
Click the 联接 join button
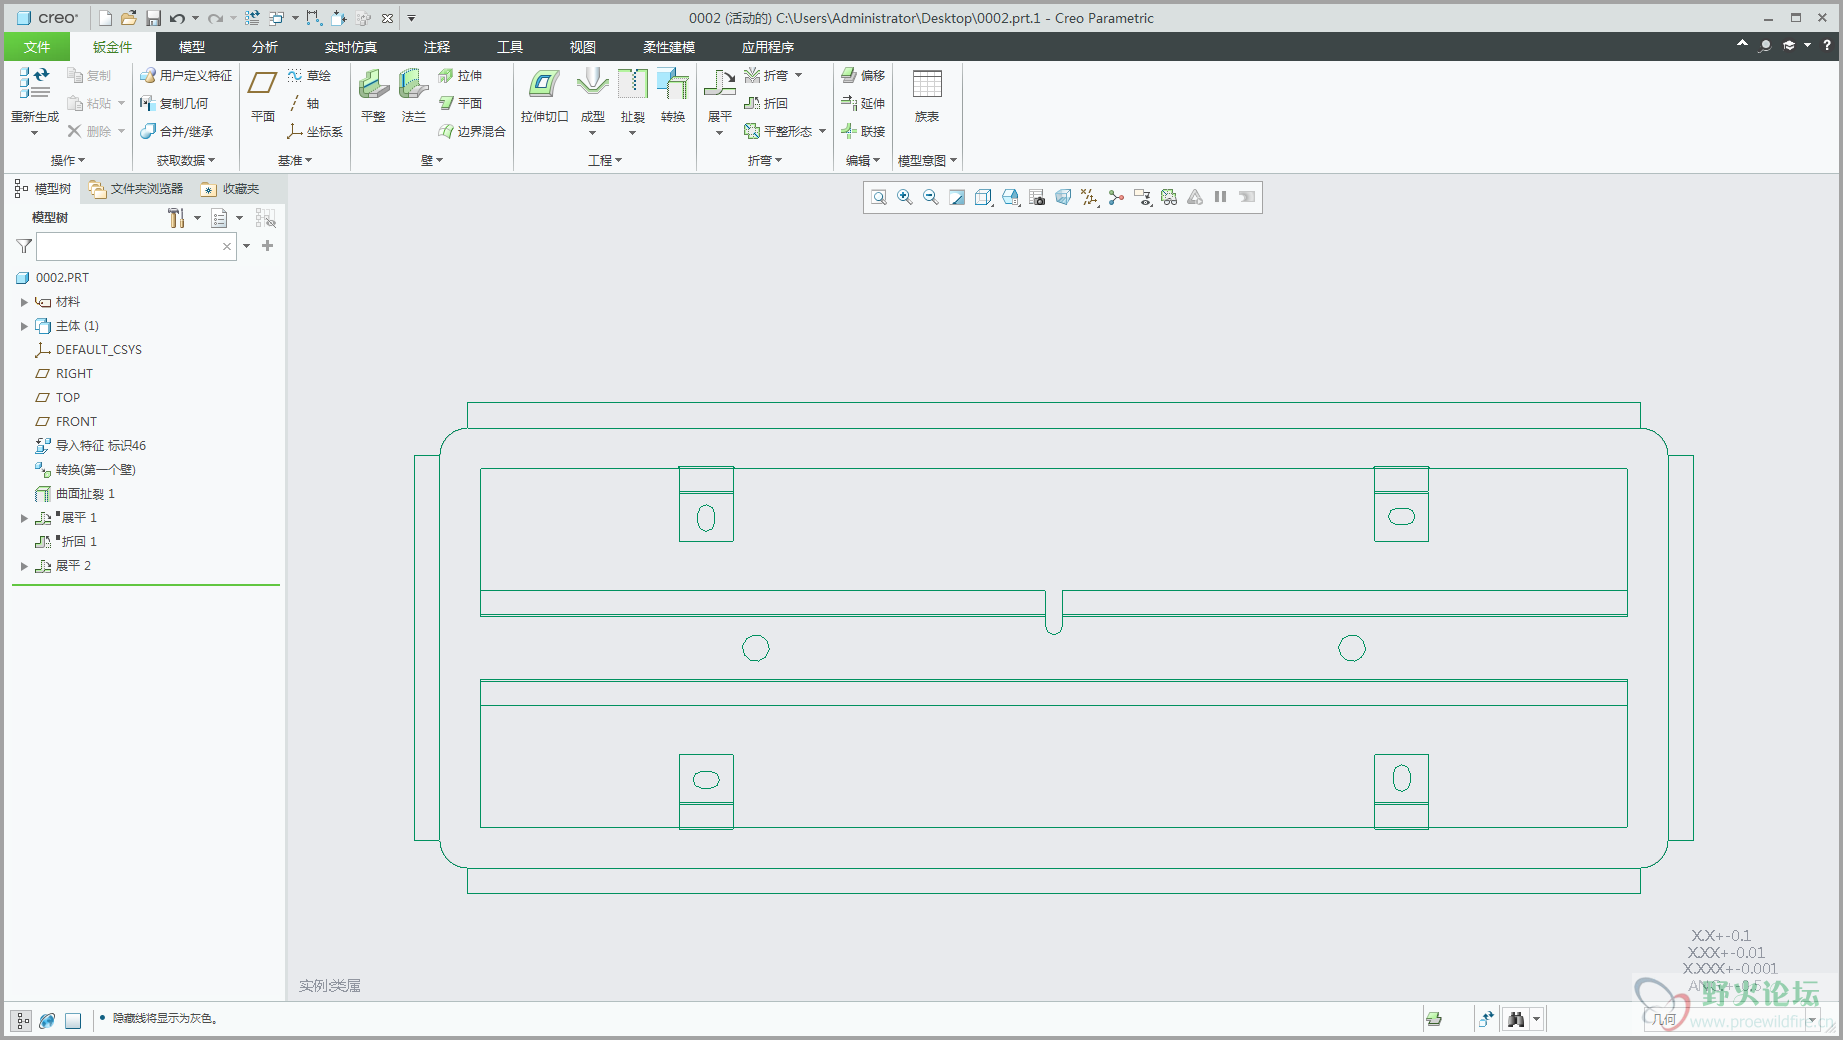coord(863,131)
